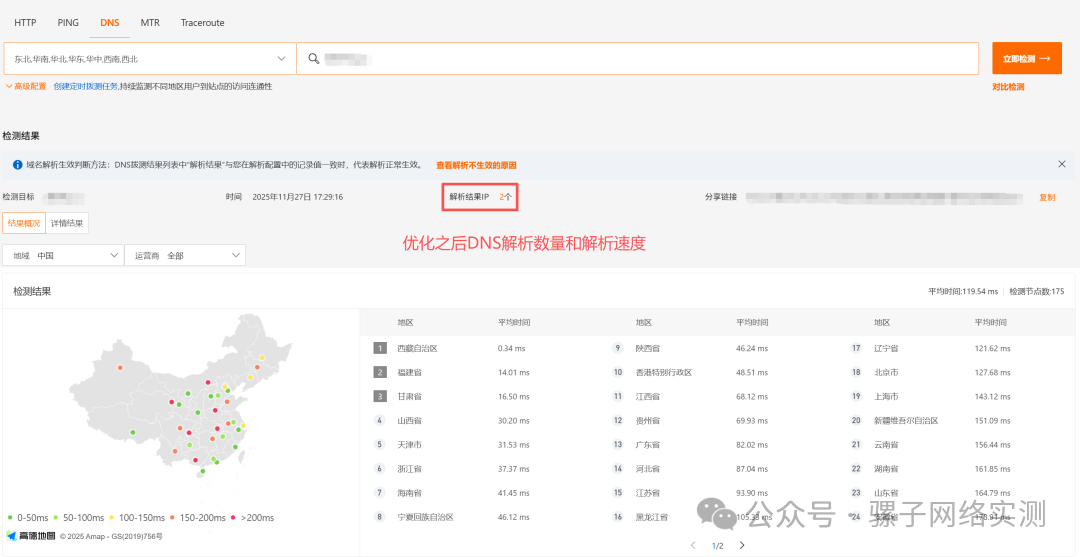This screenshot has width=1080, height=557.
Task: Click the 0.34 ms value
Action: (511, 348)
